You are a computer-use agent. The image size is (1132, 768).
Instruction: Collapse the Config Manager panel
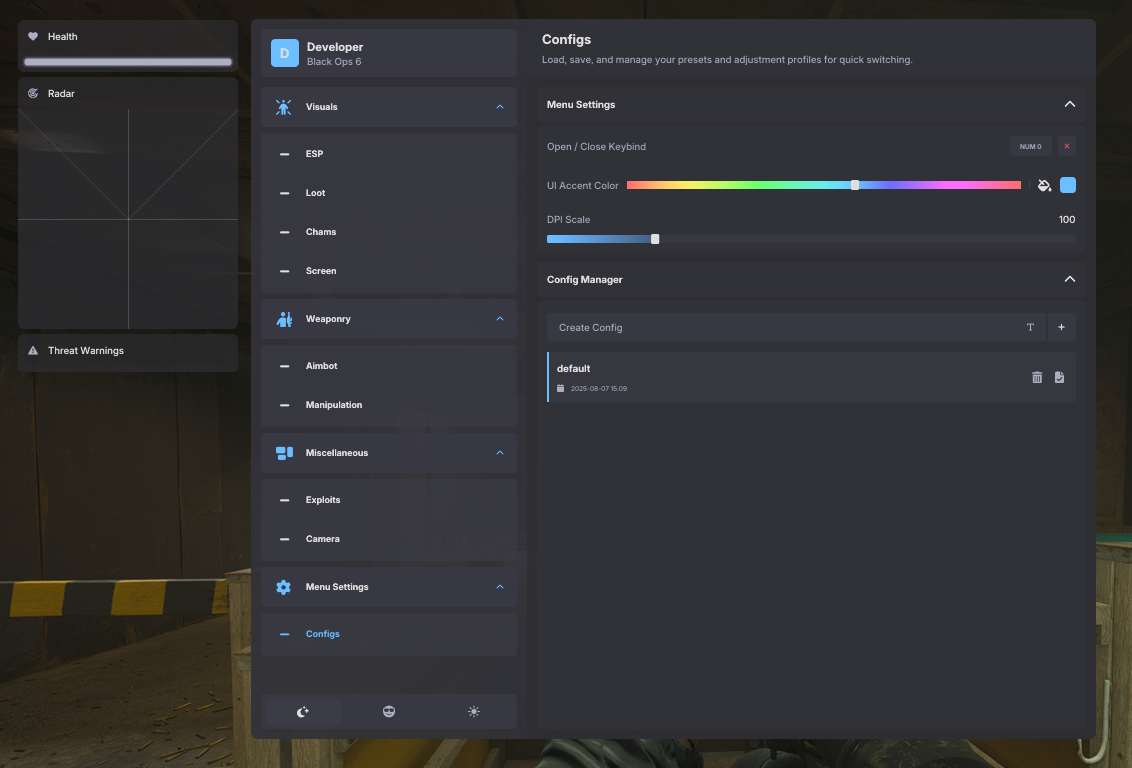tap(1069, 280)
